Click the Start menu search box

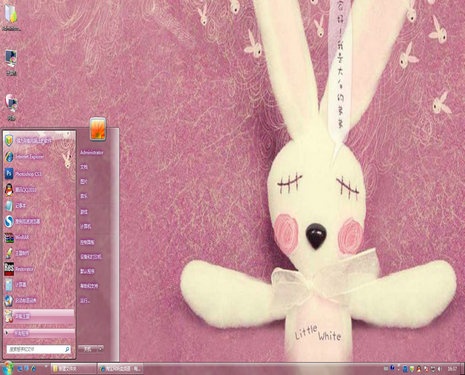[x=39, y=349]
